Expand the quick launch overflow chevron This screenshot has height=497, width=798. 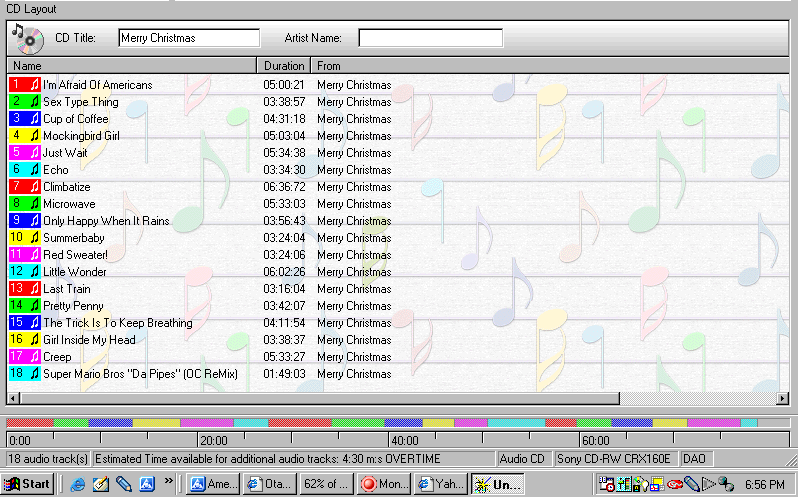click(168, 481)
